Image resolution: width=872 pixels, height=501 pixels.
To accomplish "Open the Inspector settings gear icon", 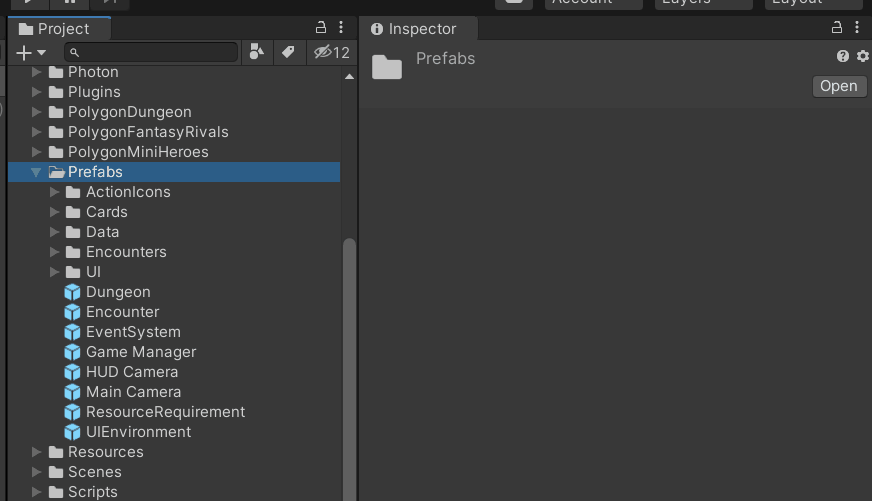I will click(x=863, y=56).
